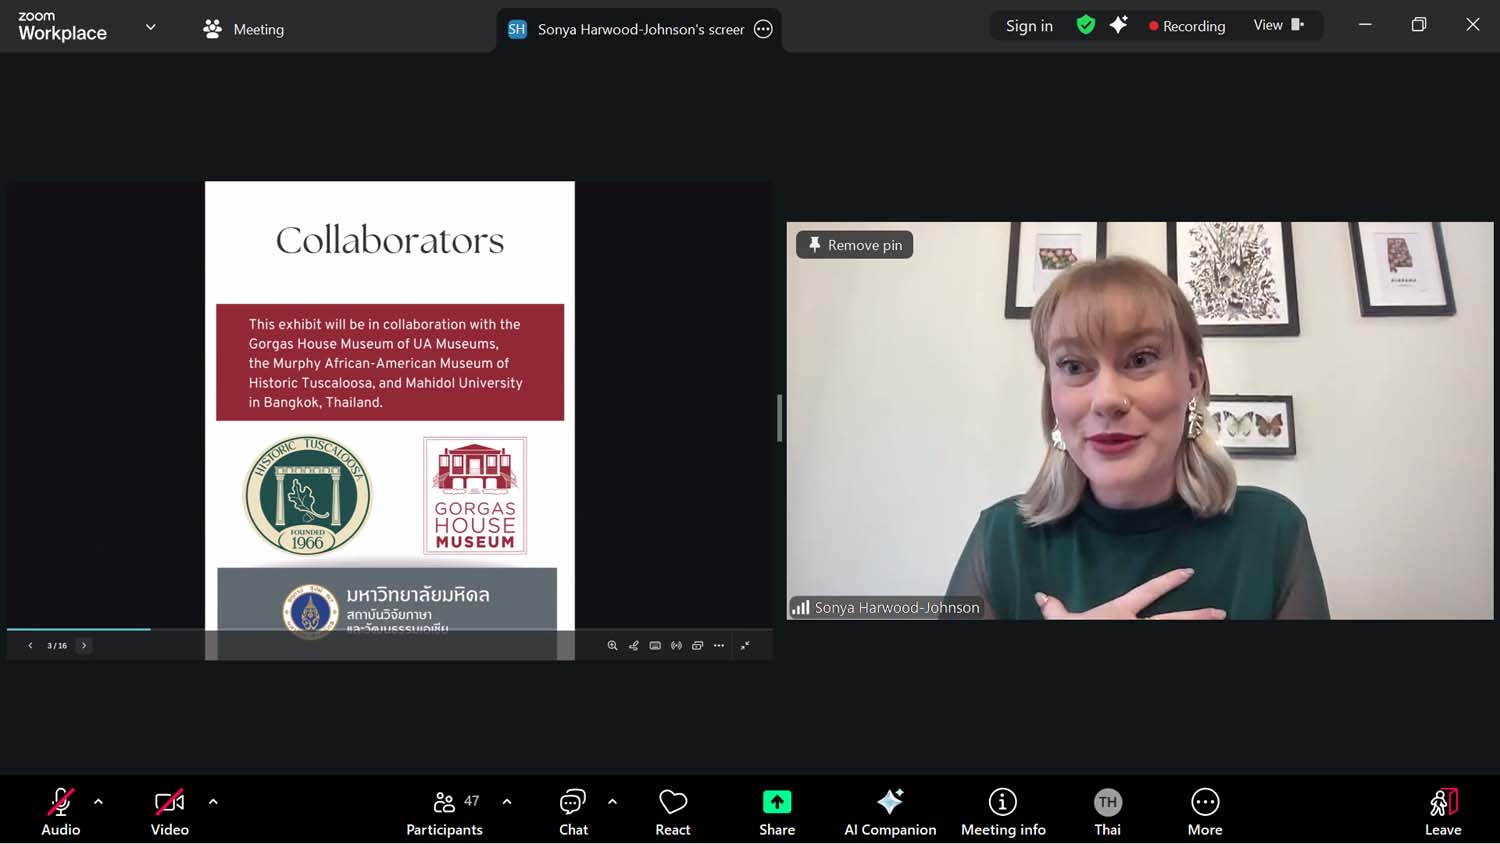Viewport: 1500px width, 844px height.
Task: Open the shared screen options ellipsis
Action: click(x=763, y=29)
